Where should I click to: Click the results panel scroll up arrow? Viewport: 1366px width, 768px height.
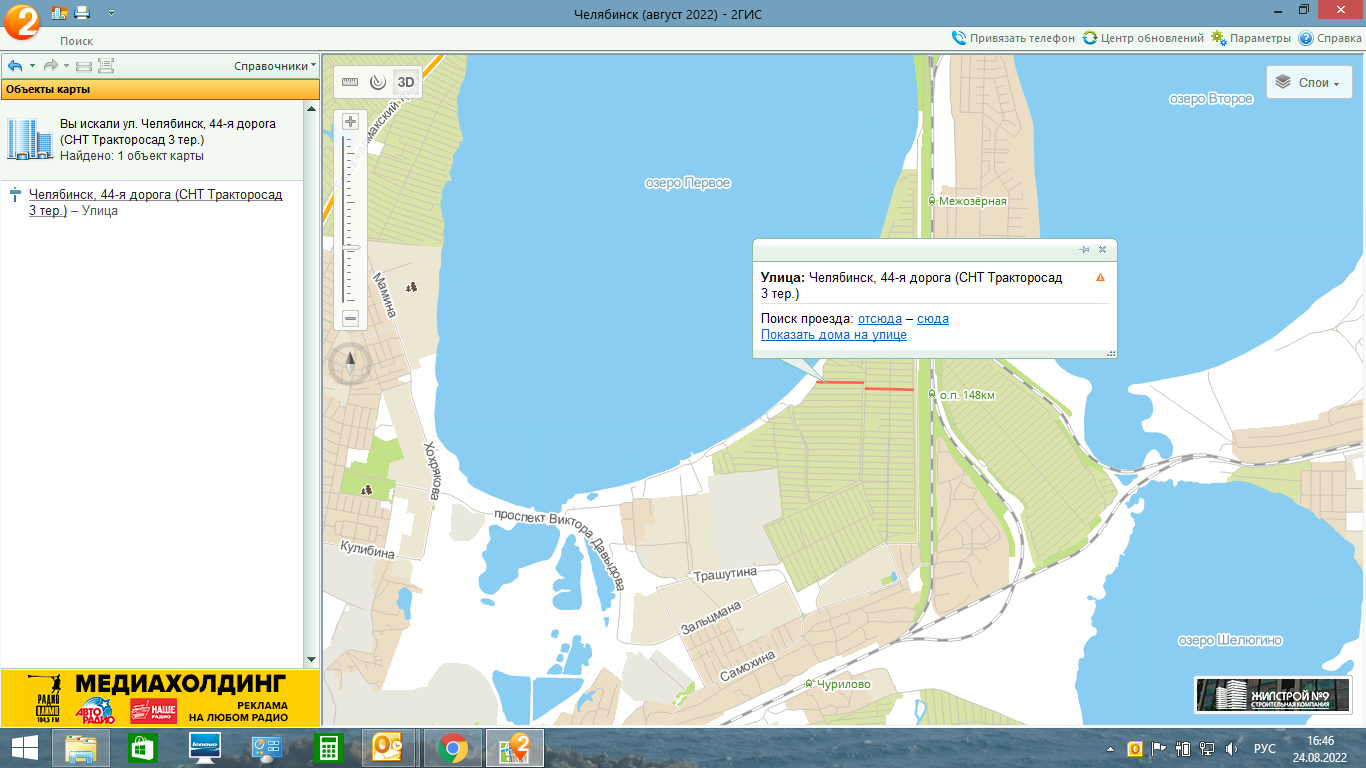coord(311,107)
